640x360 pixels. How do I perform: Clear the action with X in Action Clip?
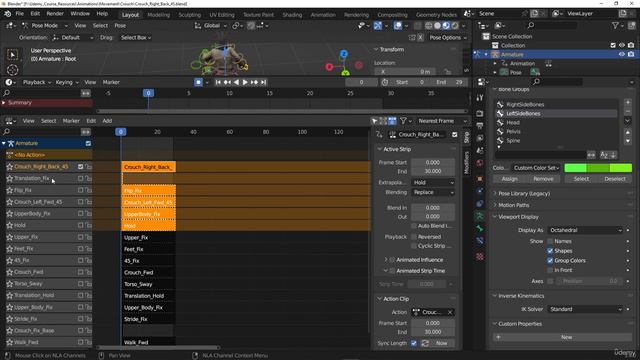tap(450, 312)
